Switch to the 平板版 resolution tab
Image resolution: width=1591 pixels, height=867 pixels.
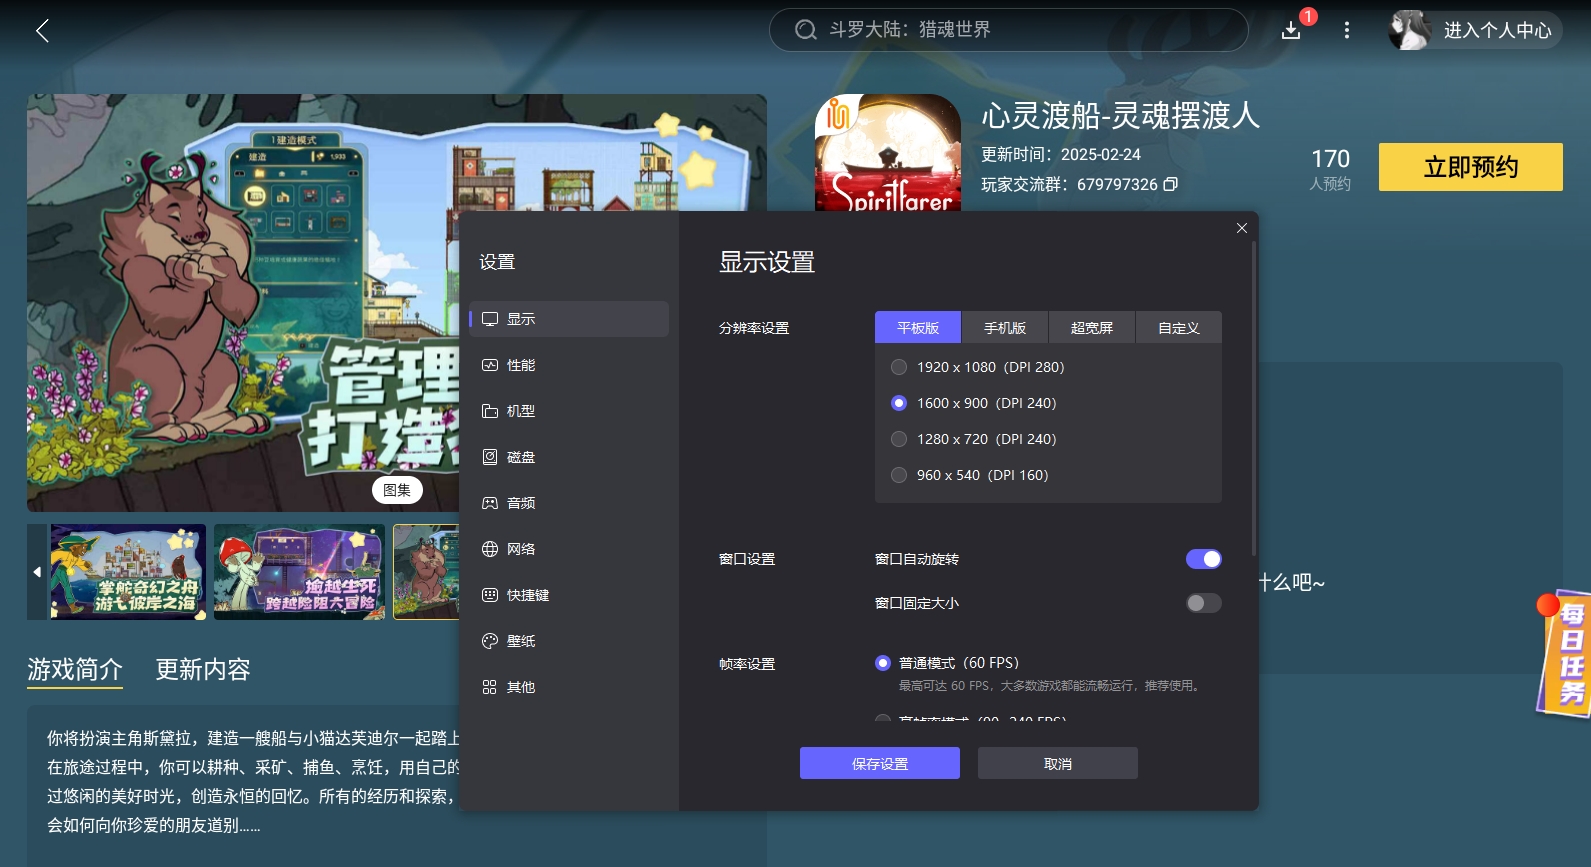tap(918, 328)
